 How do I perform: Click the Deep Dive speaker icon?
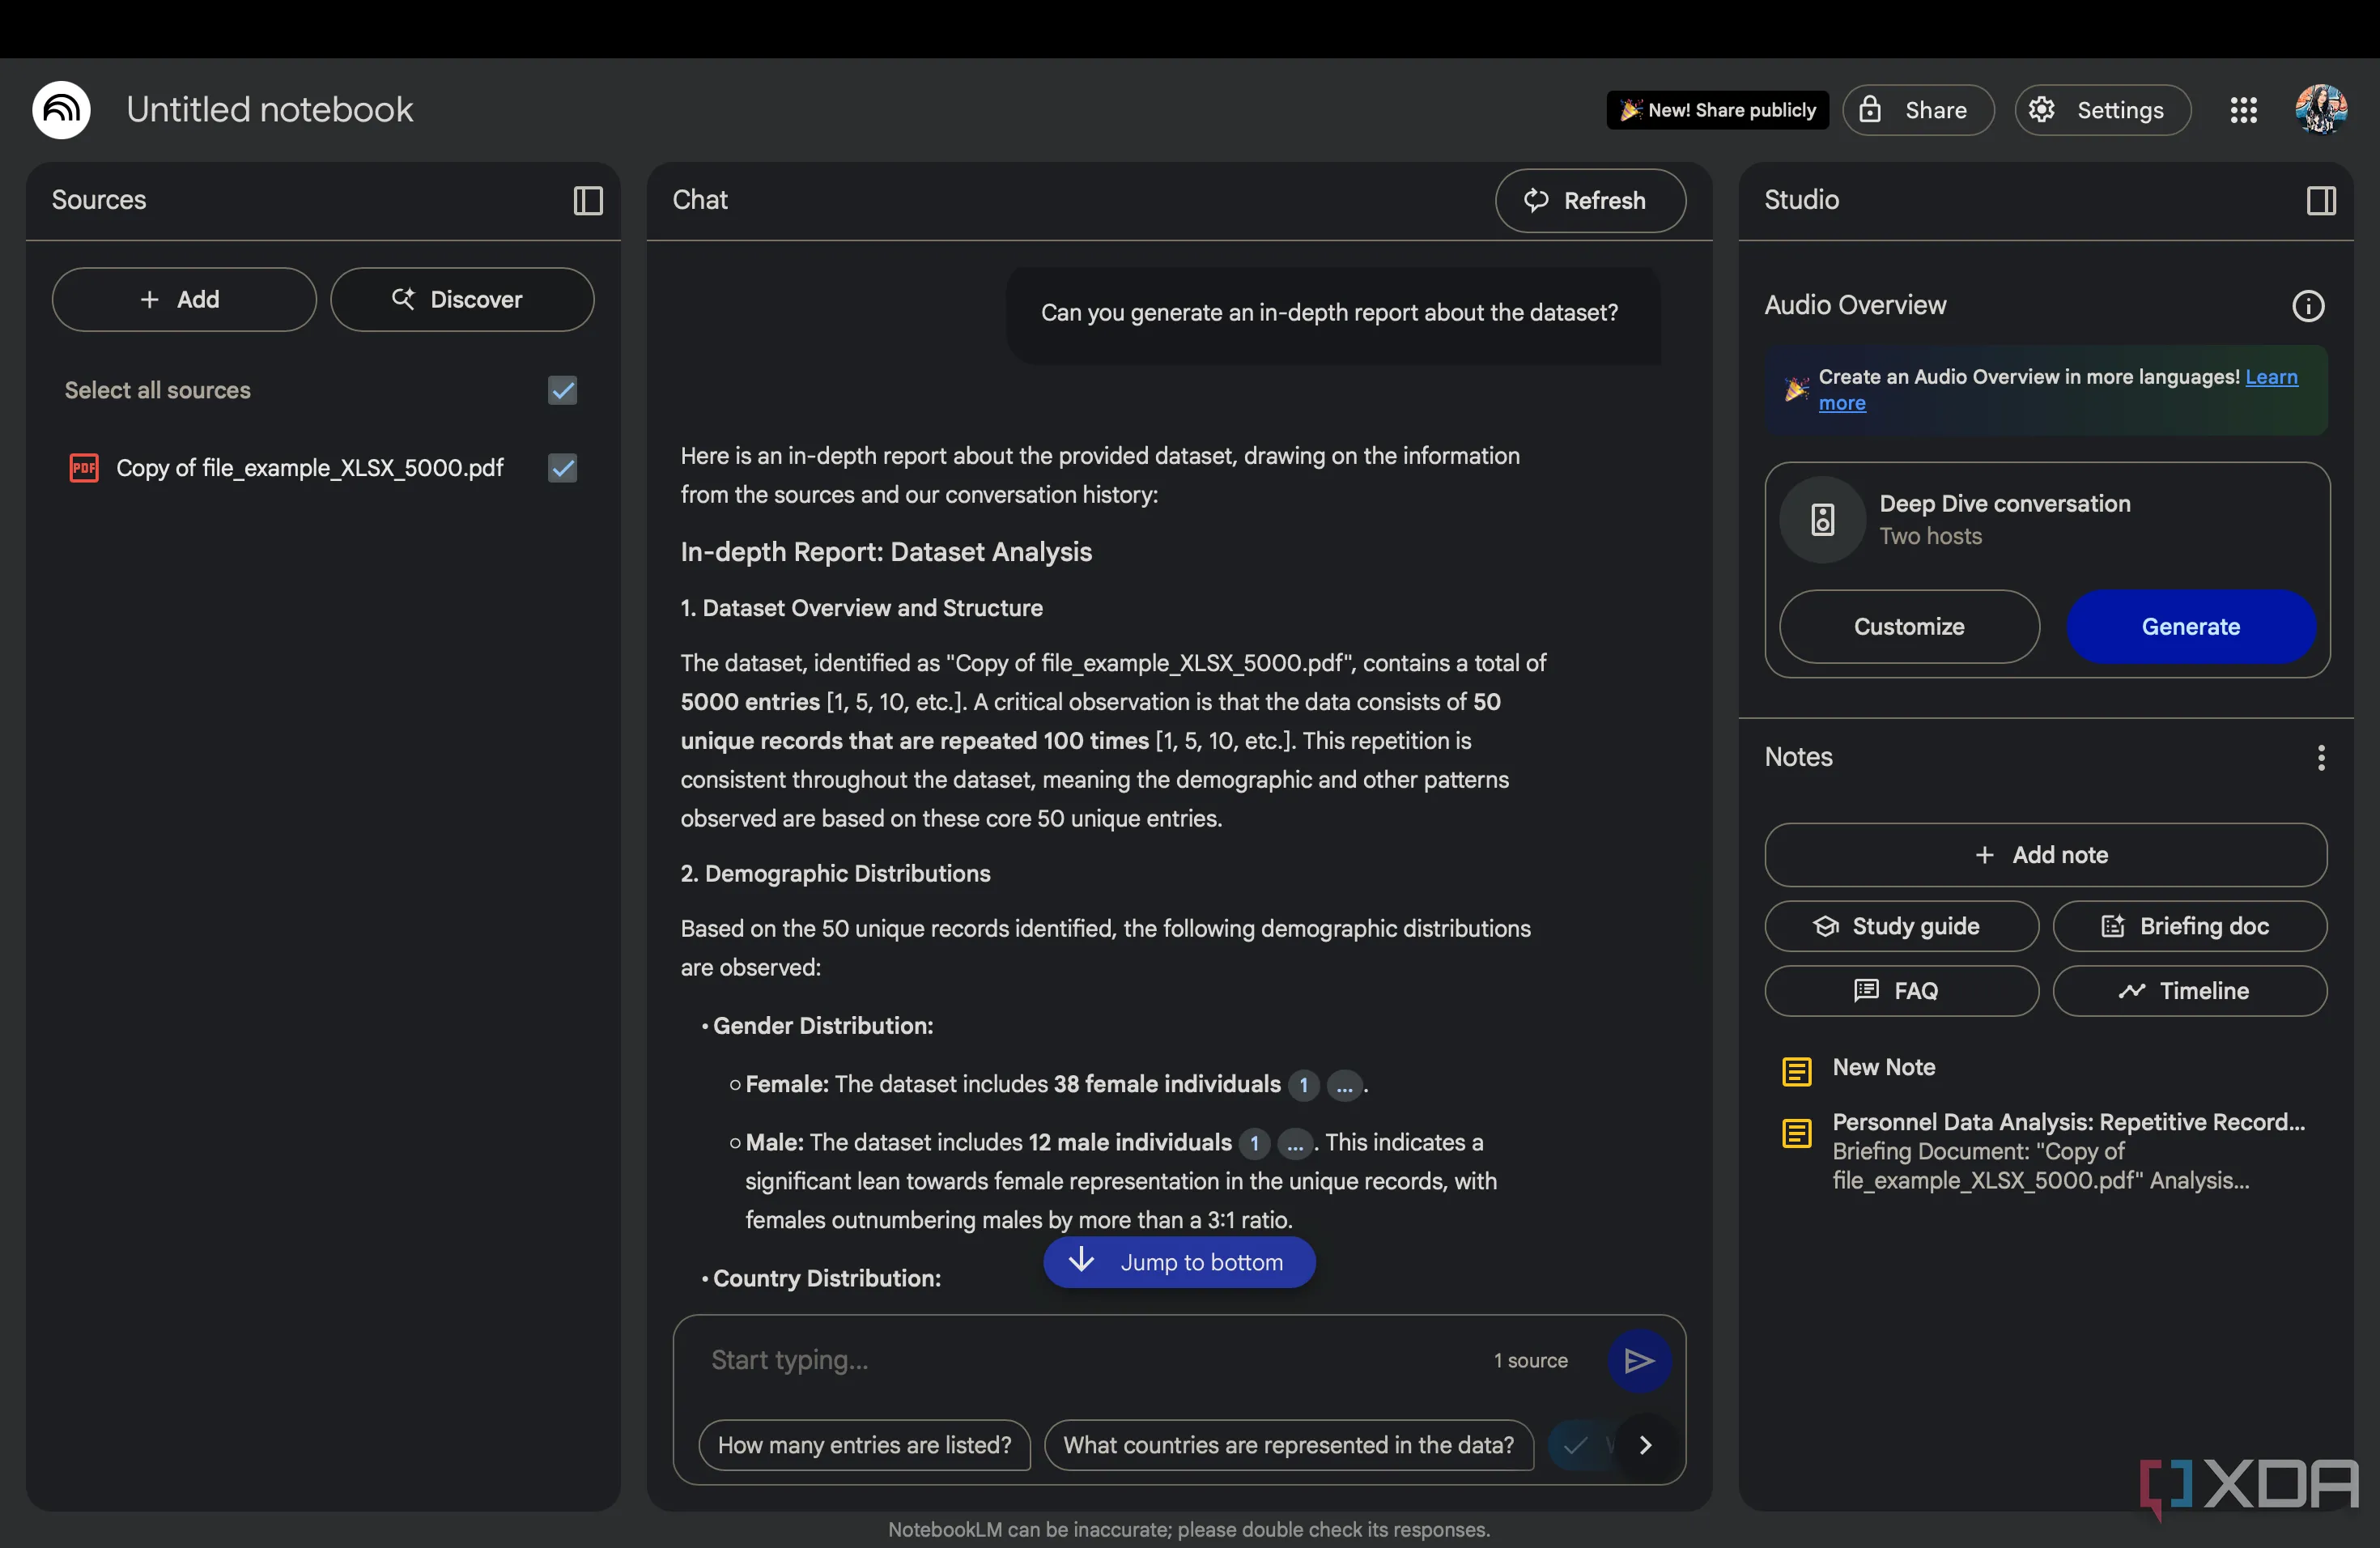tap(1822, 520)
